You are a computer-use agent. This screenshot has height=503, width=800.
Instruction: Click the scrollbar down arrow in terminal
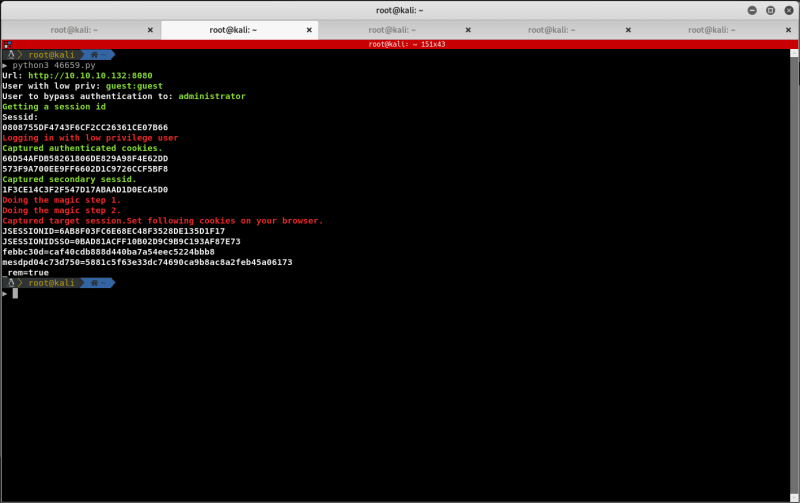(794, 497)
